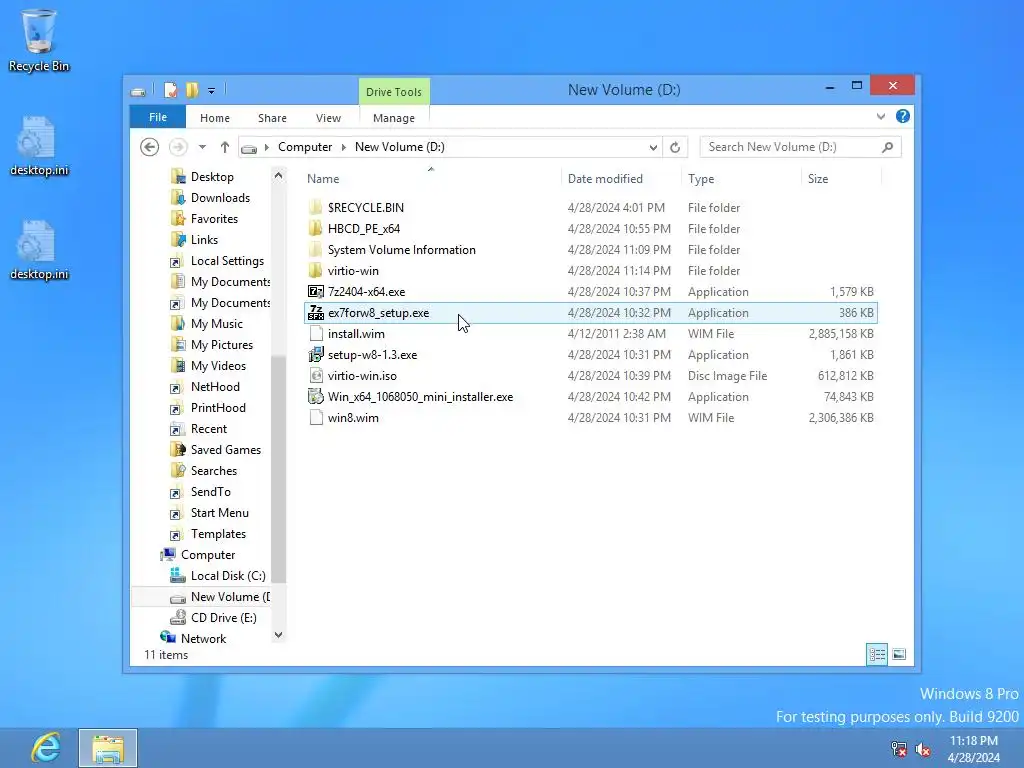This screenshot has width=1024, height=768.
Task: Sort by the Type column header
Action: pyautogui.click(x=741, y=179)
